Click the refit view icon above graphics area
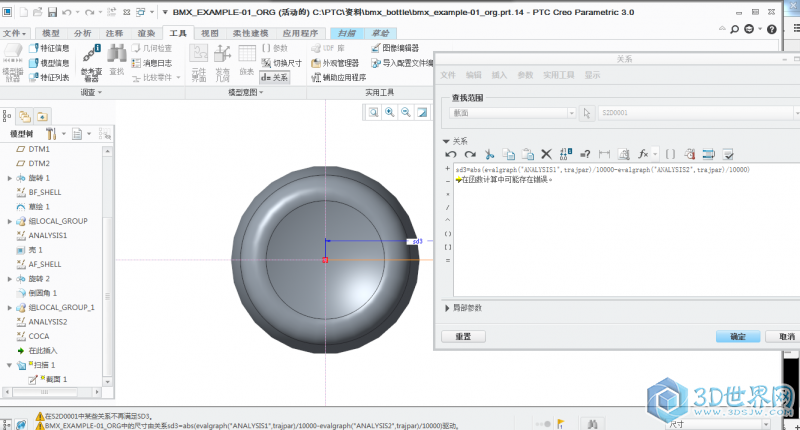This screenshot has height=430, width=800. 374,112
